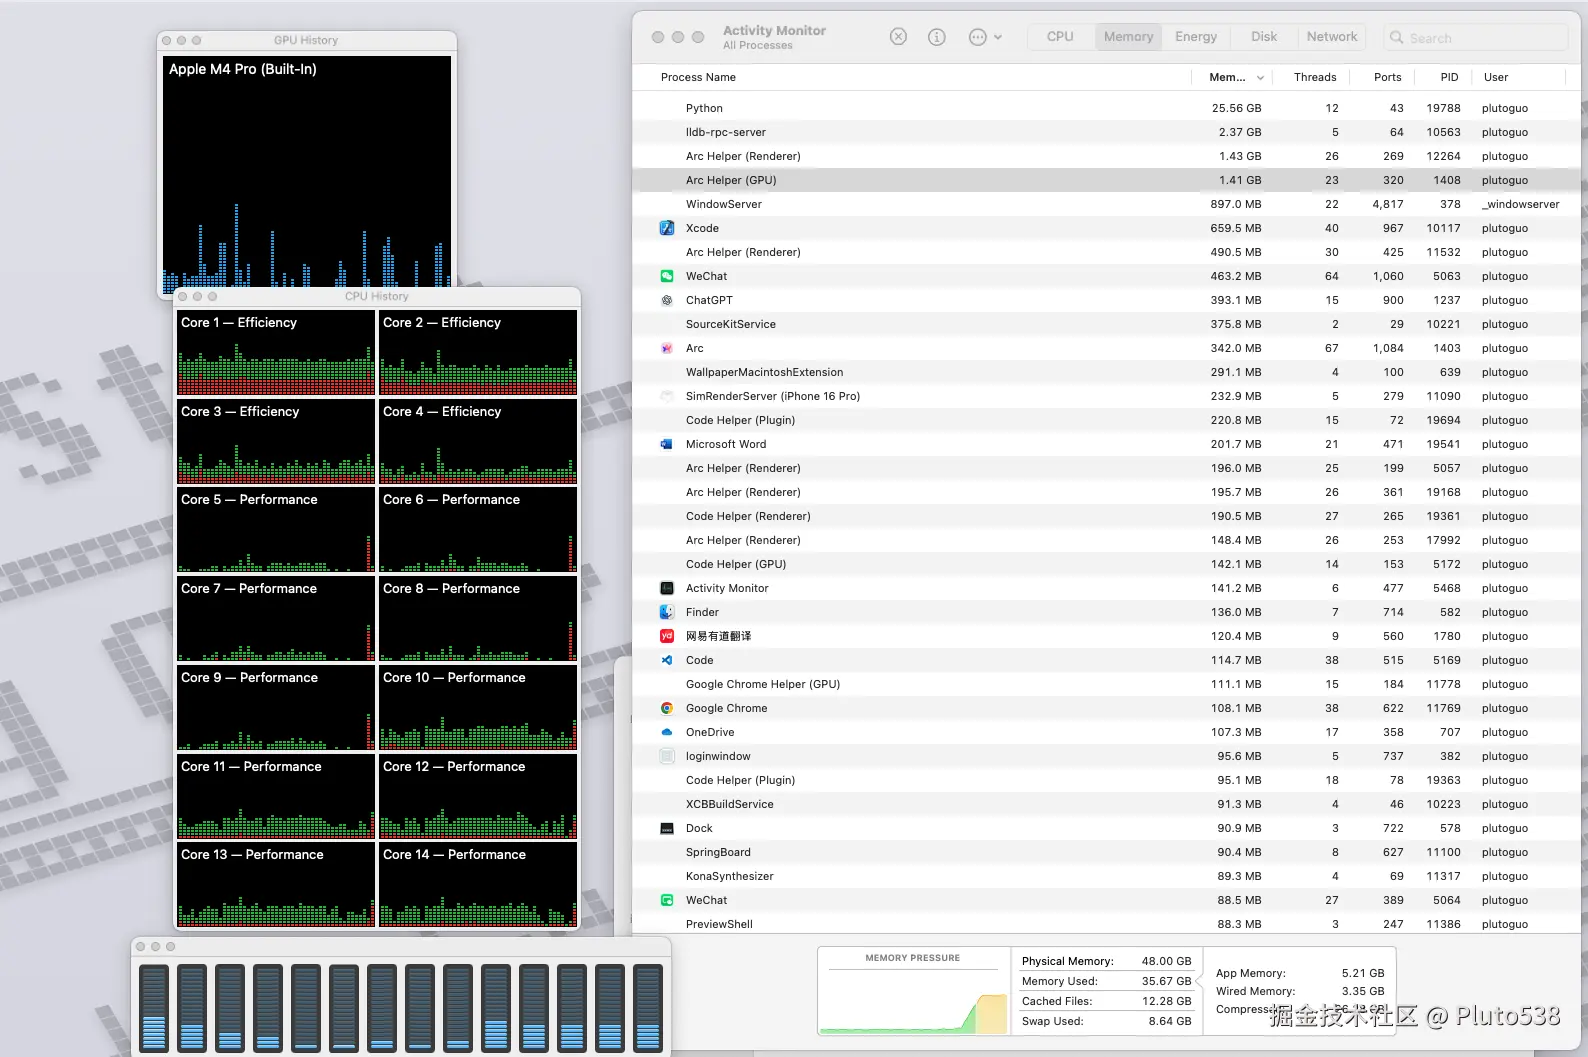
Task: Select WallpaperMacintoshExtension process
Action: 1106,372
